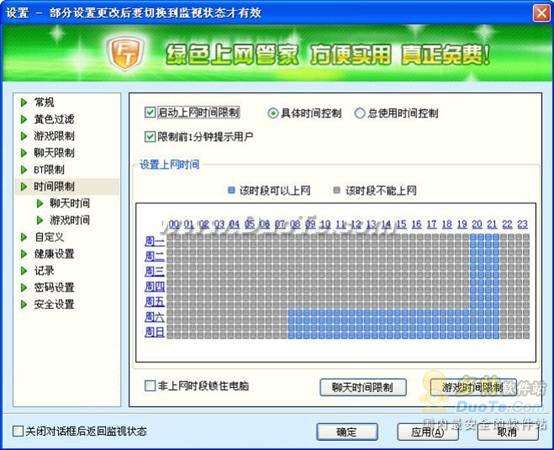This screenshot has height=450, width=554.
Task: Check 关闭对话框后返回监视状态 option
Action: (x=18, y=431)
